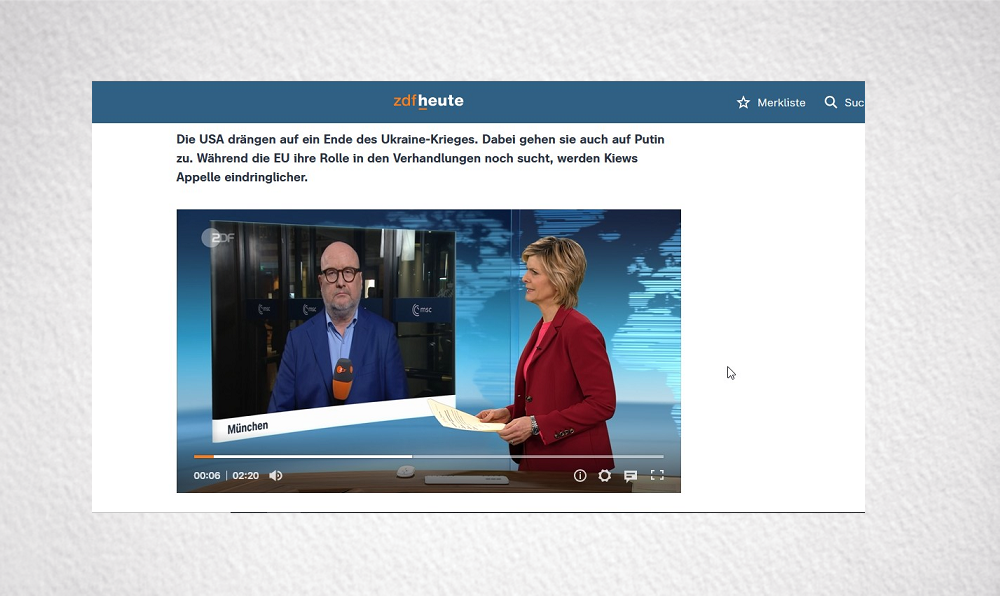Show video info via circled i icon
The height and width of the screenshot is (596, 1000).
pyautogui.click(x=580, y=476)
